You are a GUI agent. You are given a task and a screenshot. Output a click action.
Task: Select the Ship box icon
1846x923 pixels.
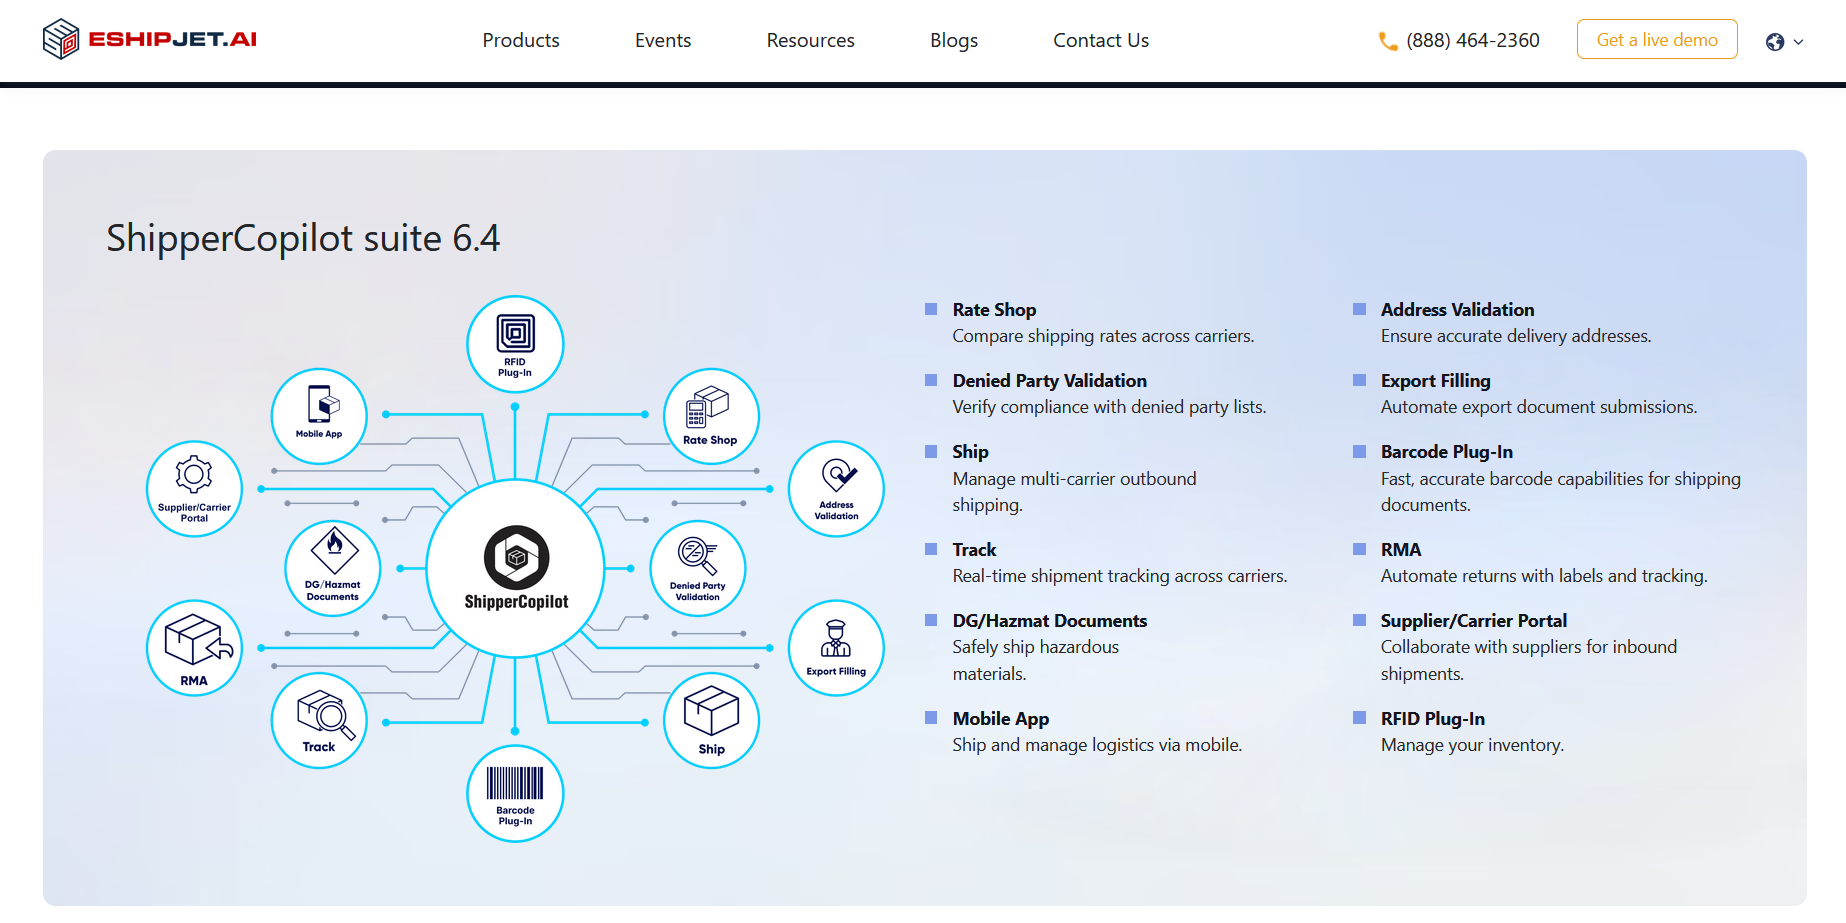pyautogui.click(x=711, y=720)
